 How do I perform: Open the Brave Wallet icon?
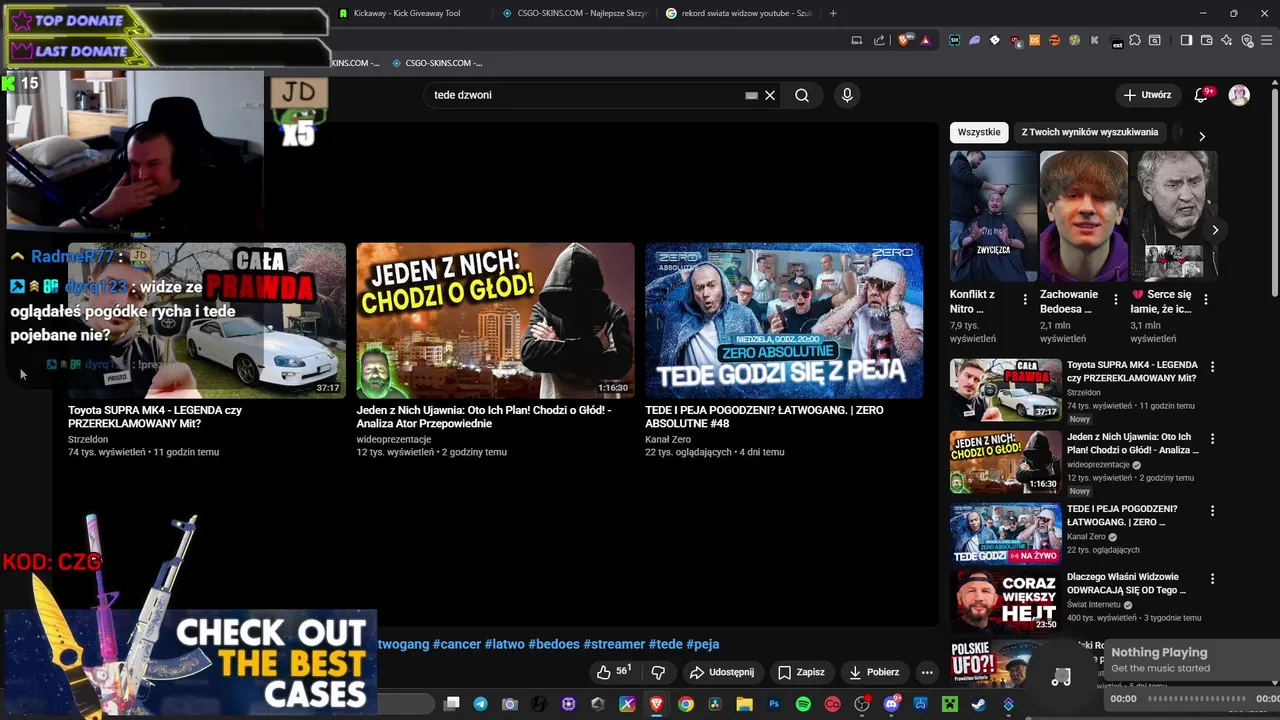(1207, 40)
